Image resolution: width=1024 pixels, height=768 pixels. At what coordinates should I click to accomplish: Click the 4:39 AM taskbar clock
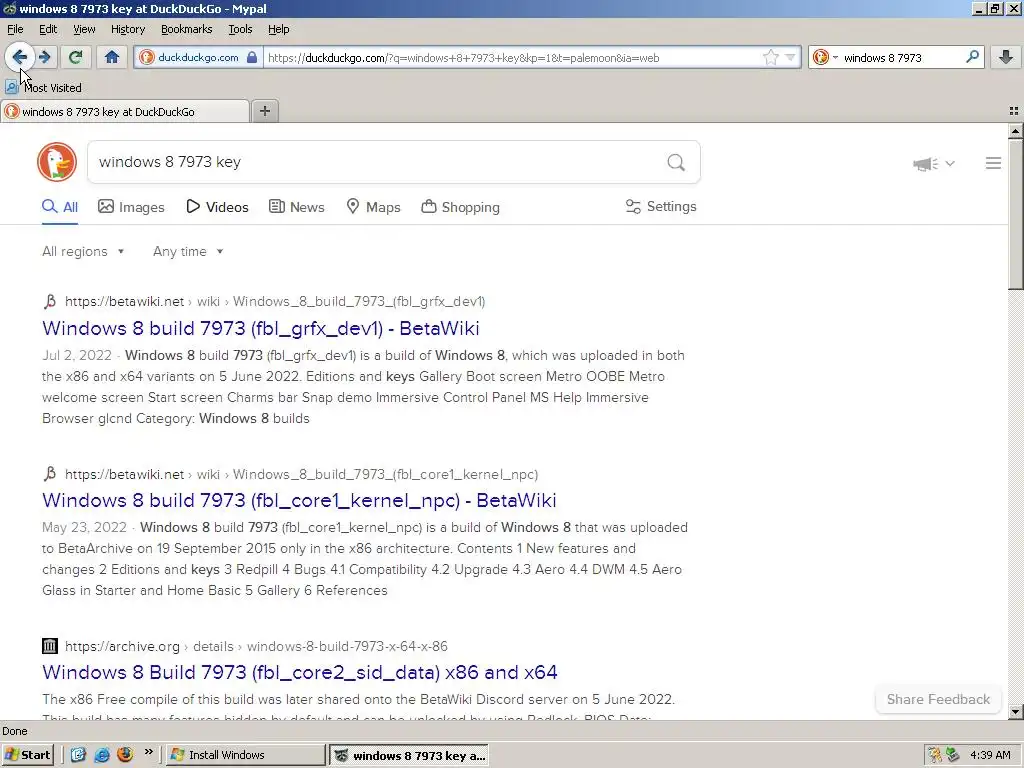pos(990,755)
